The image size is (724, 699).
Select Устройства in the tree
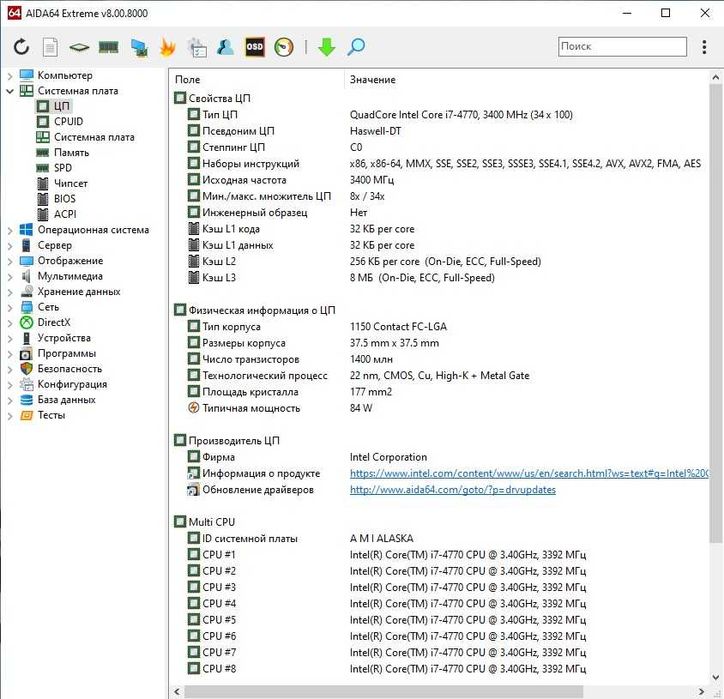(55, 338)
